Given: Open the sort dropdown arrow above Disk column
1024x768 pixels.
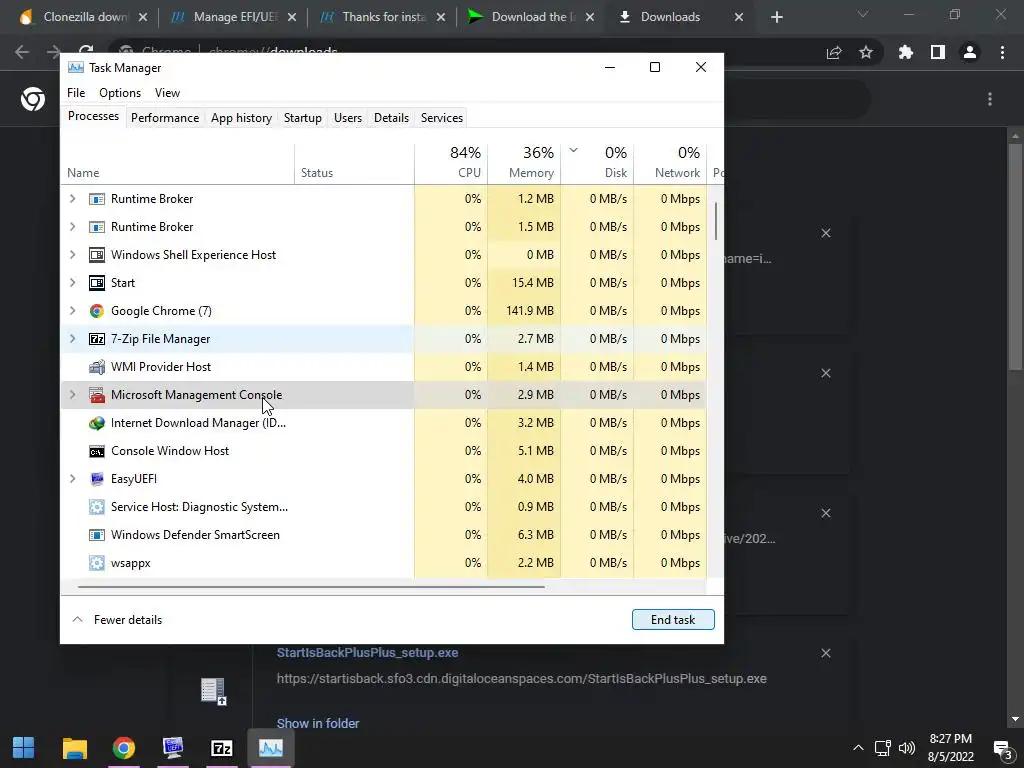Looking at the screenshot, I should point(573,151).
